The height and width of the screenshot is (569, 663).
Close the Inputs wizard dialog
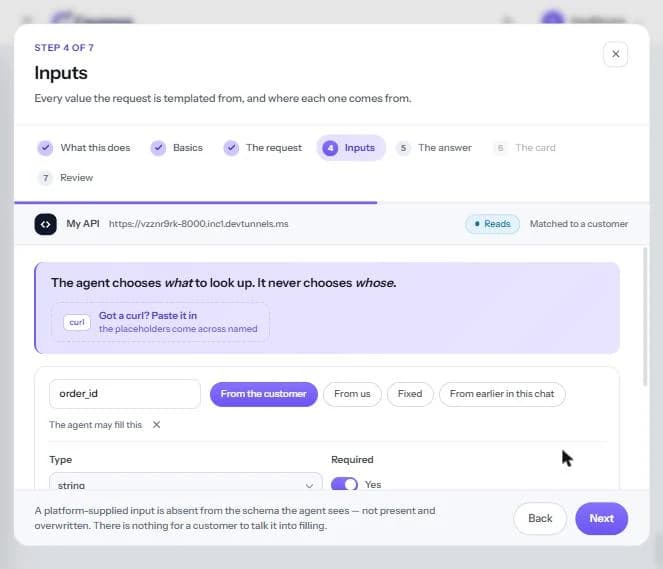615,54
